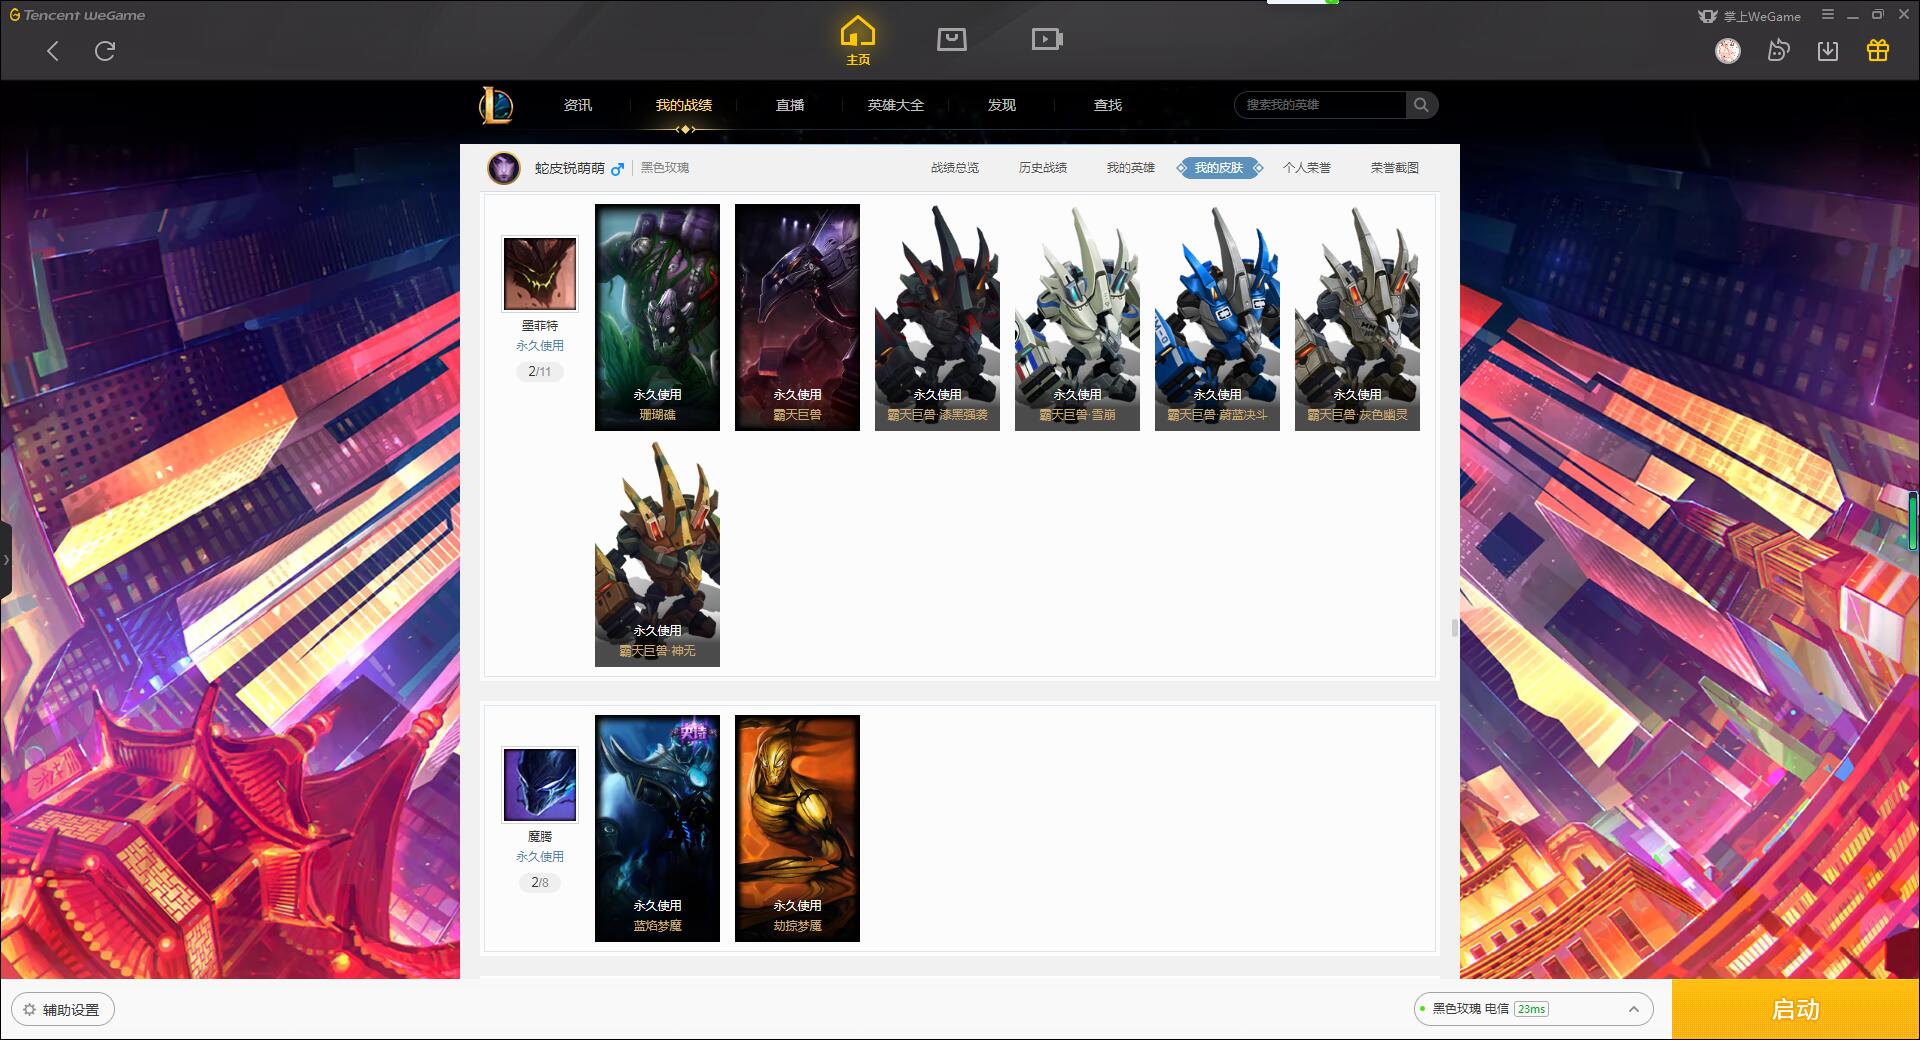Focus the 搜索我的英雄 search field
The height and width of the screenshot is (1040, 1920).
coord(1320,105)
